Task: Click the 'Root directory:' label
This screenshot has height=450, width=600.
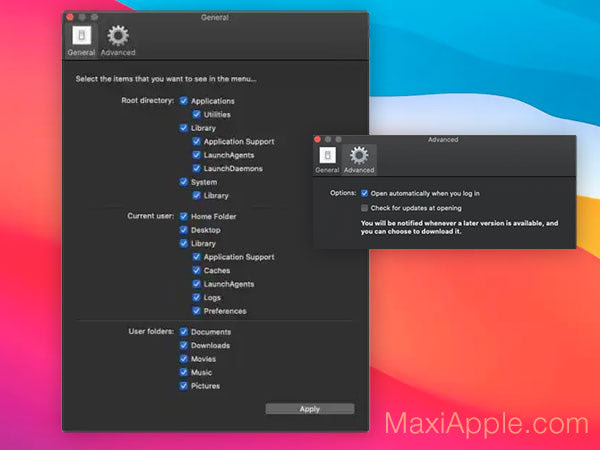Action: (147, 100)
